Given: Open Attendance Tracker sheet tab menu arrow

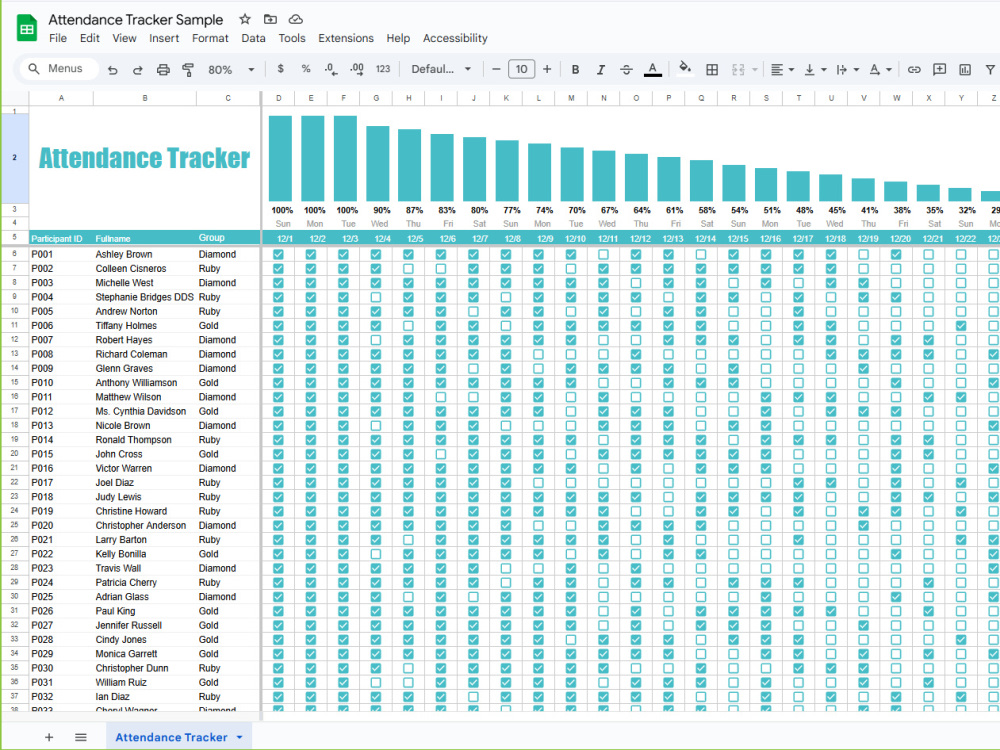Looking at the screenshot, I should point(240,737).
